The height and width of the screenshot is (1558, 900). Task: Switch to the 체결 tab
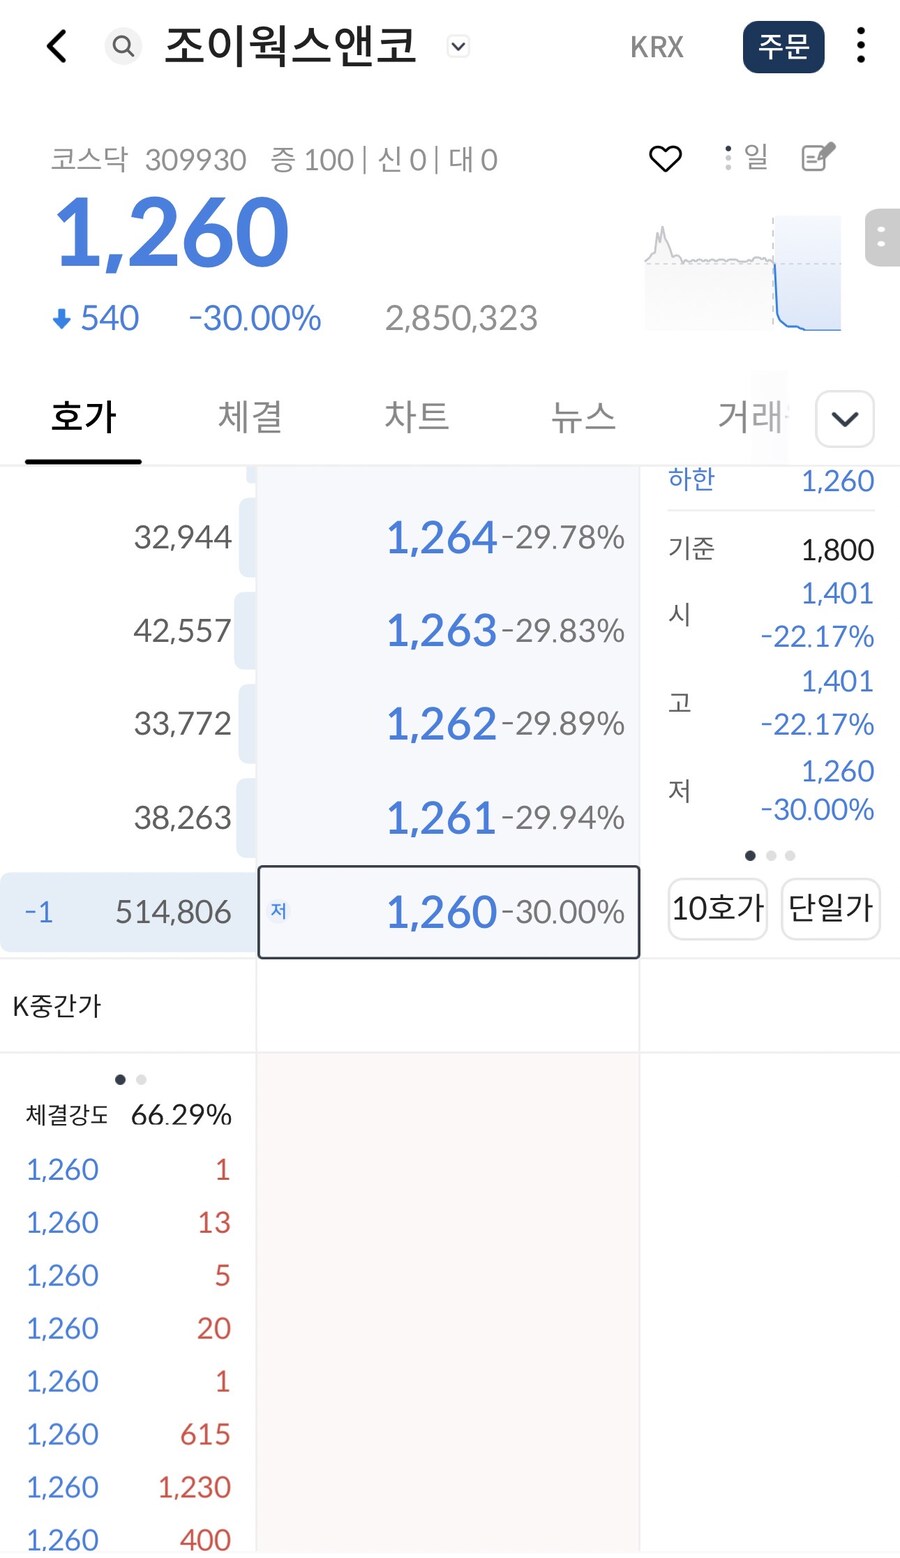249,417
